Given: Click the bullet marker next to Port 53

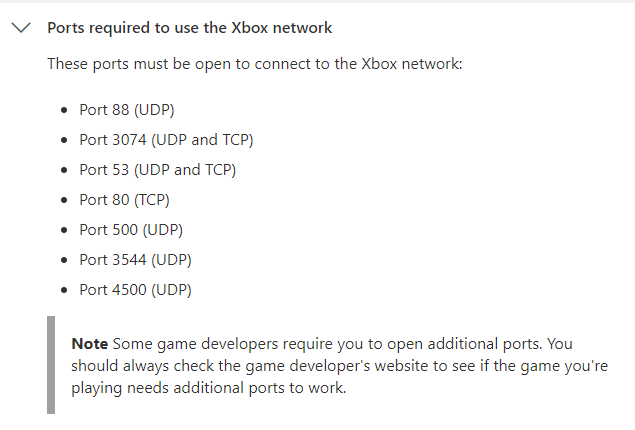Looking at the screenshot, I should point(65,170).
